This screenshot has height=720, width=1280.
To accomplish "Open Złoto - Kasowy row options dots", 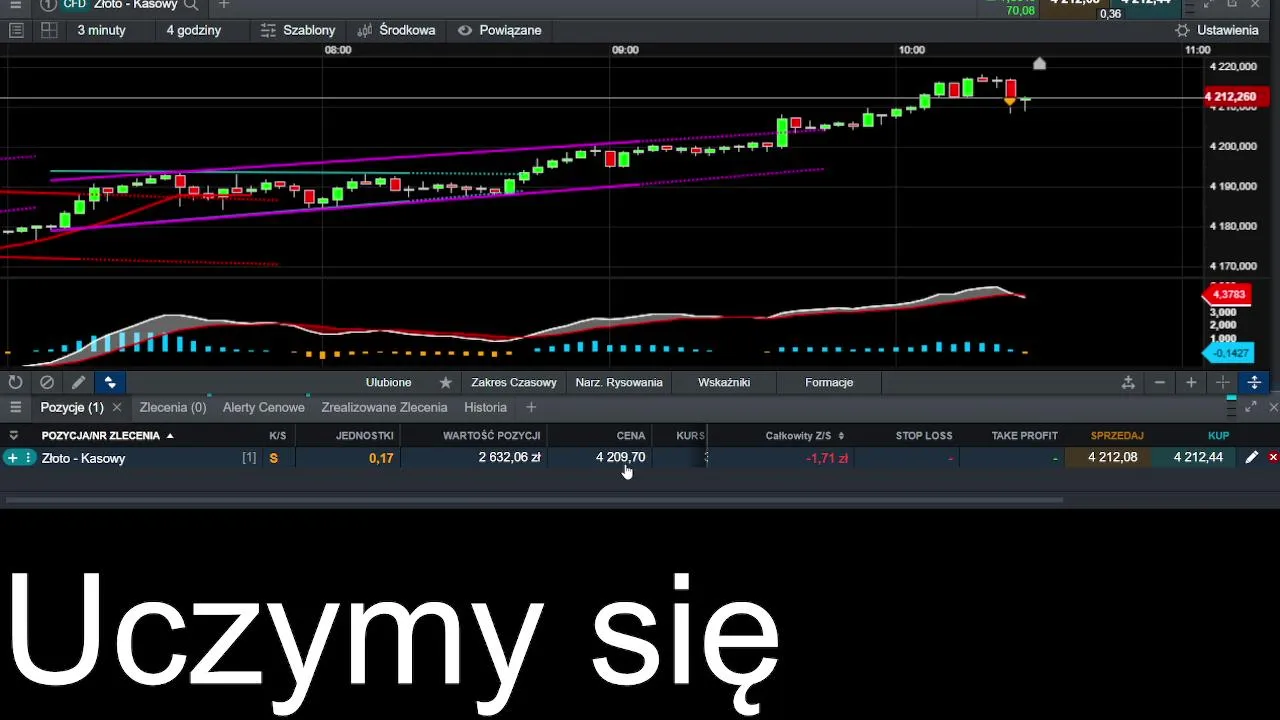I will point(29,458).
